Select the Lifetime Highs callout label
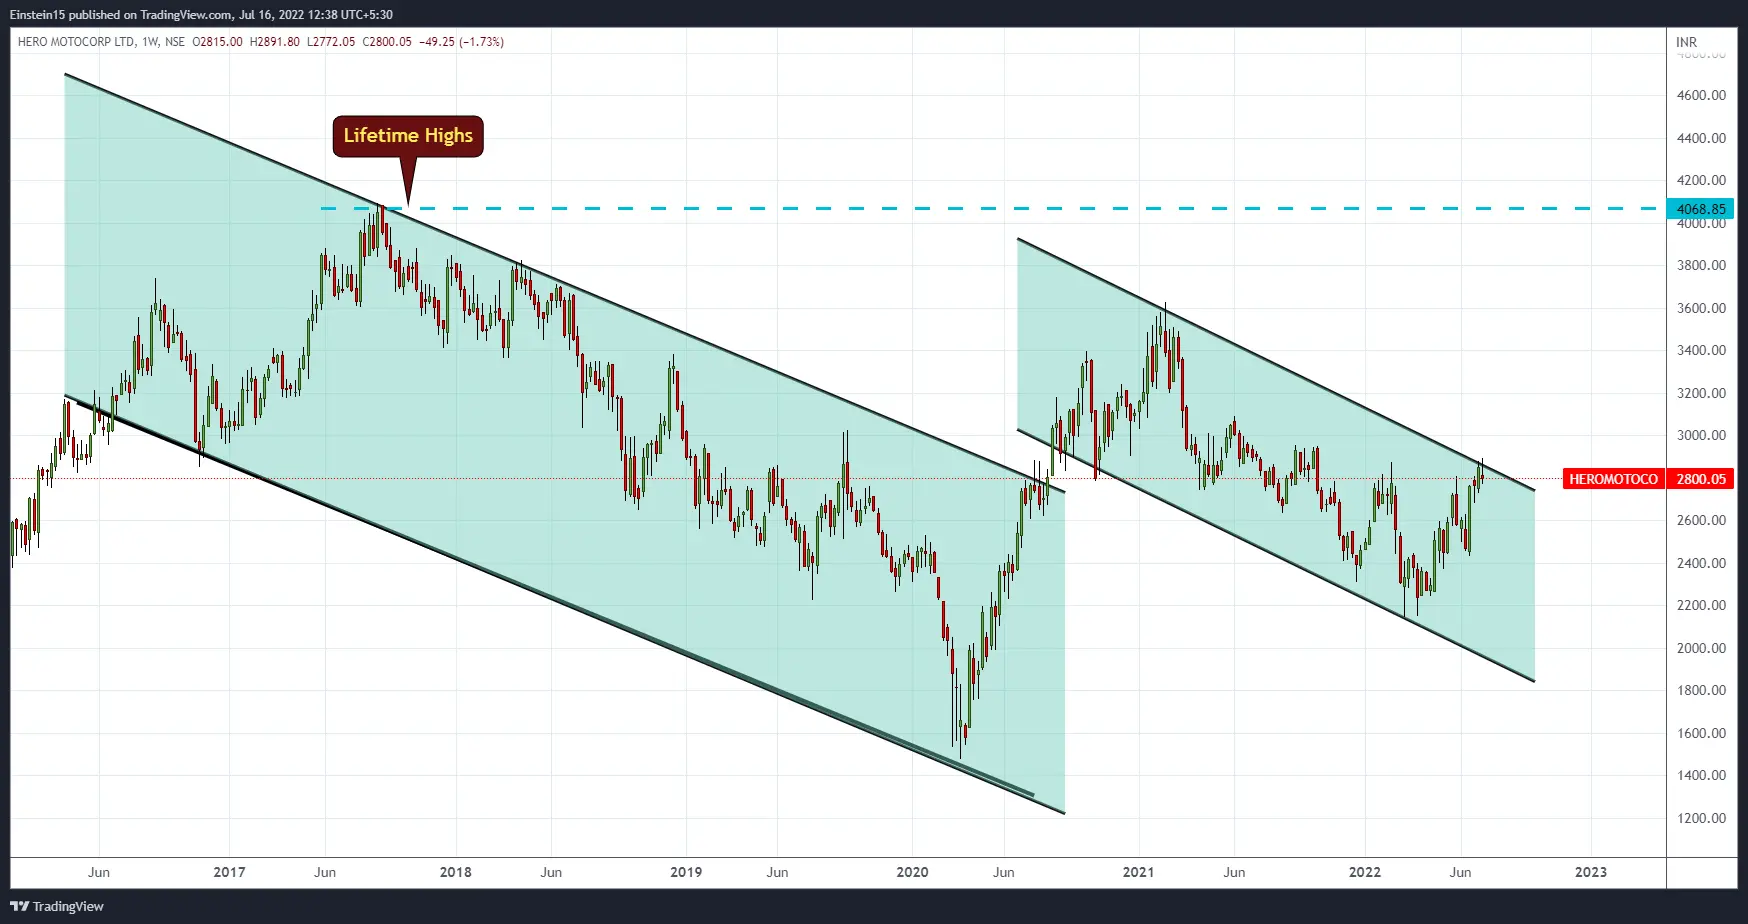Screen dimensions: 1748x924 408,136
